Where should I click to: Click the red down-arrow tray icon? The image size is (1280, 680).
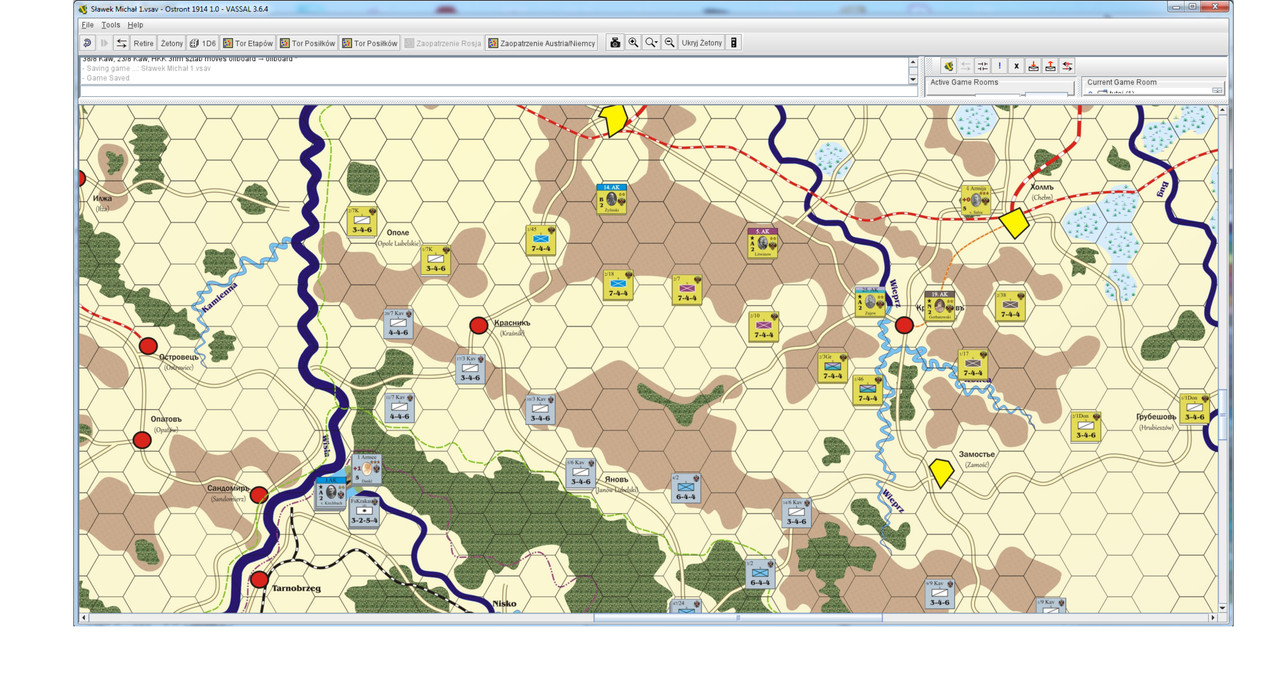1033,65
